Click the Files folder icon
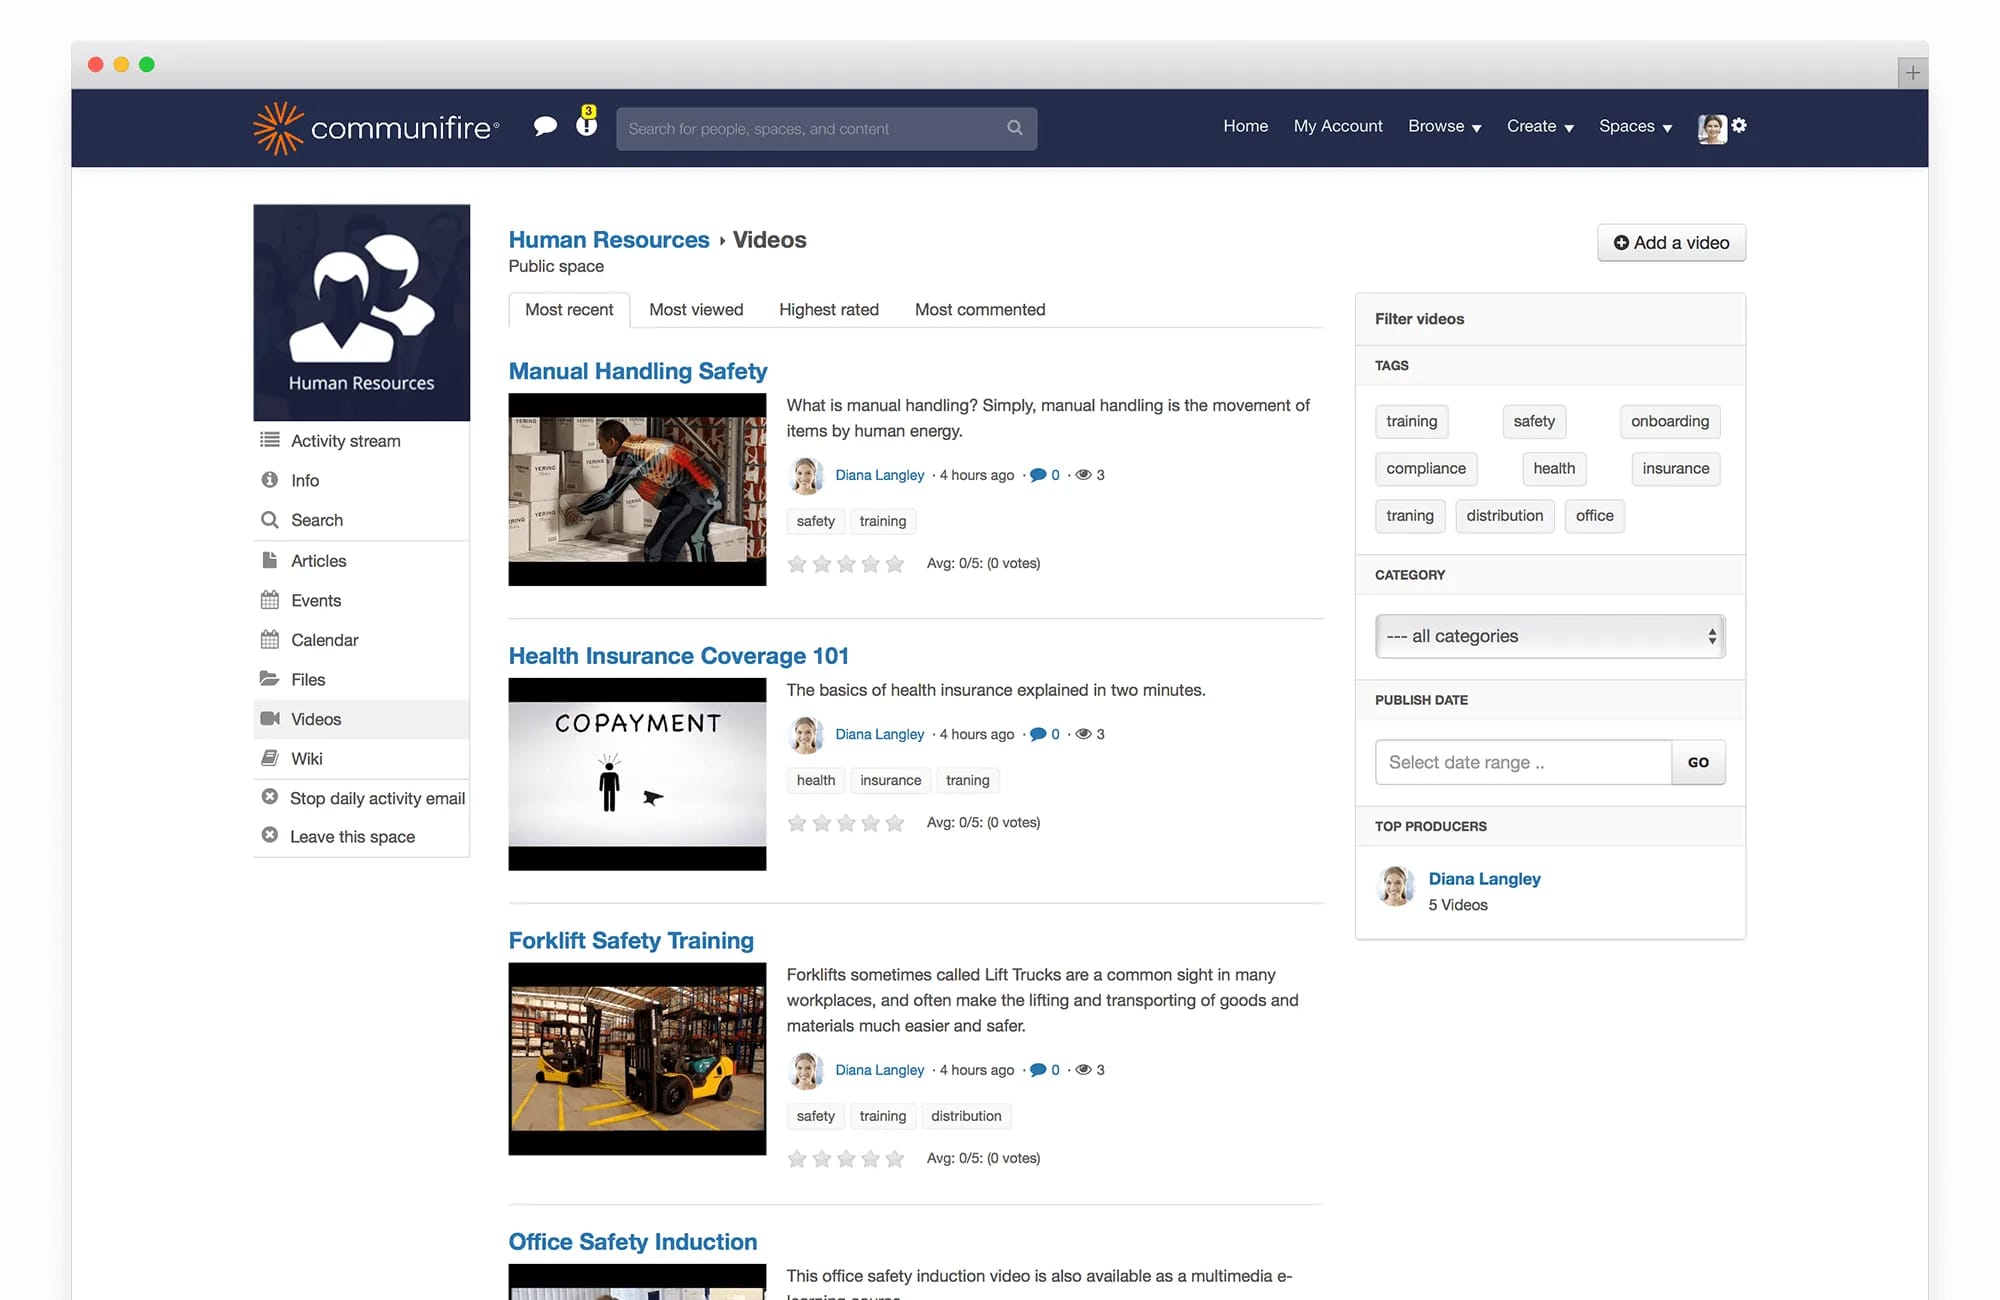This screenshot has width=2000, height=1300. (x=270, y=679)
